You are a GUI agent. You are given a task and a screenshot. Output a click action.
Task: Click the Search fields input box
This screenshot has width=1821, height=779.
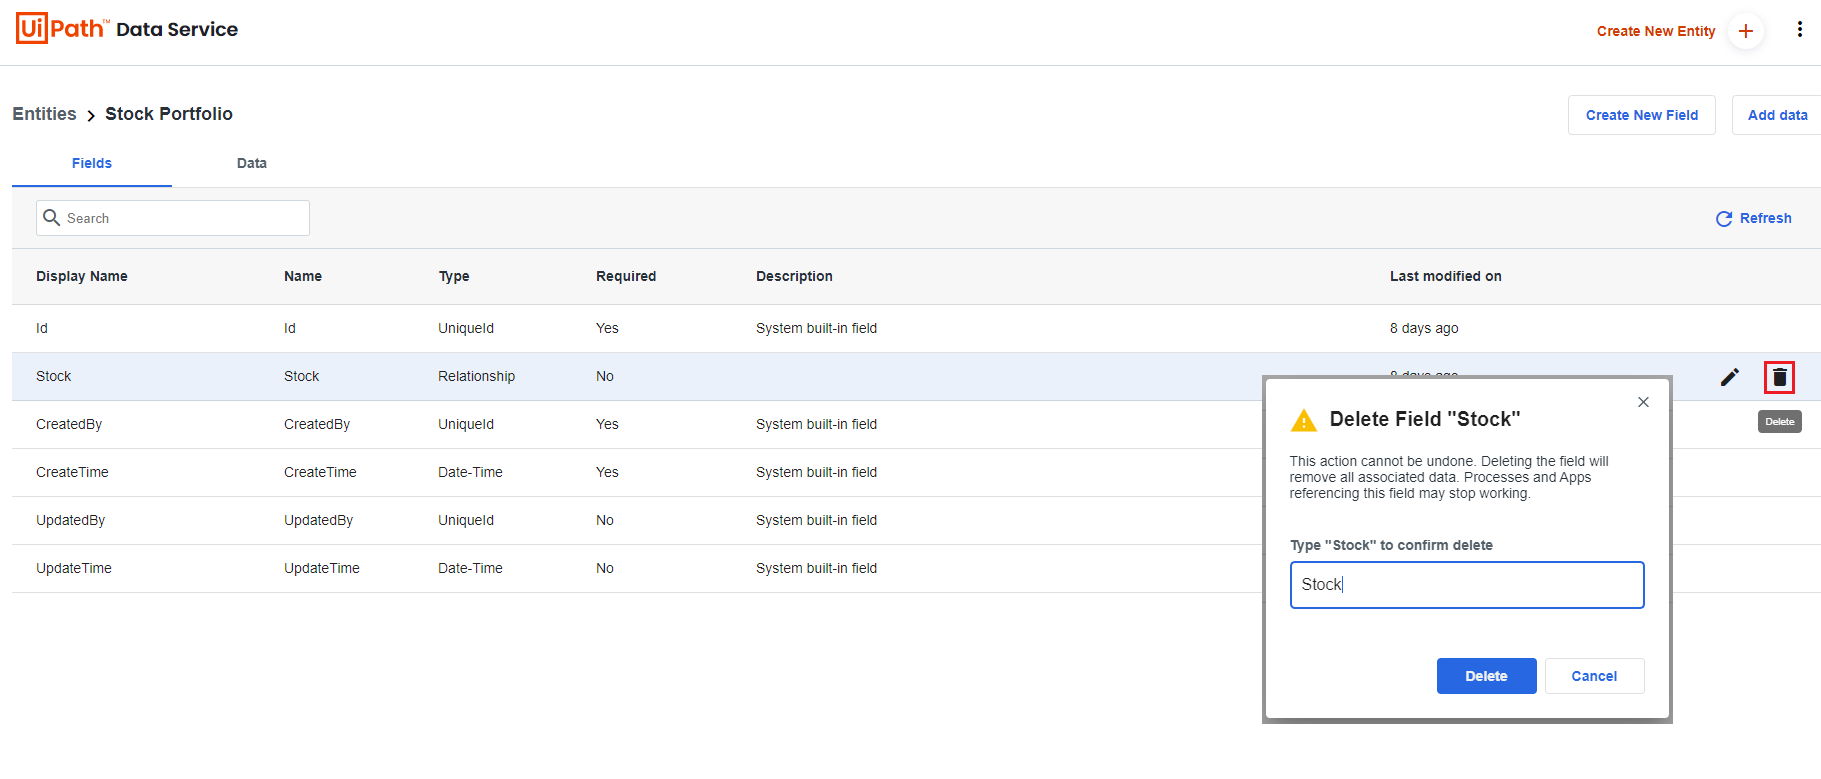173,218
